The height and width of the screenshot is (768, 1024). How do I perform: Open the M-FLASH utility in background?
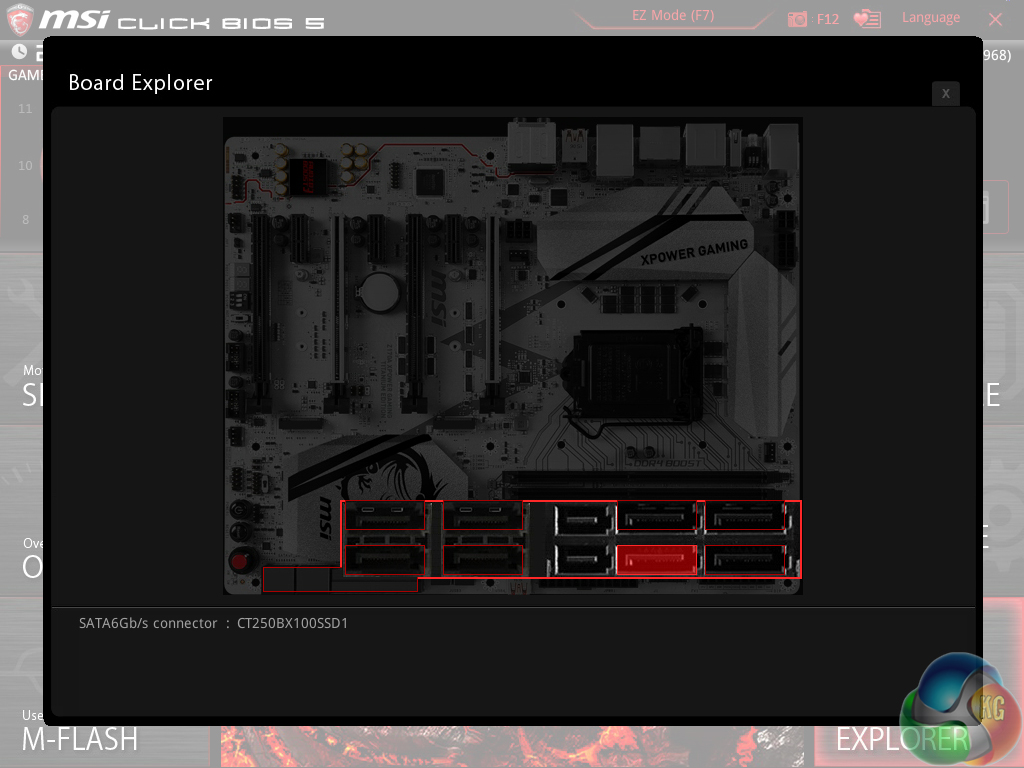[x=80, y=739]
